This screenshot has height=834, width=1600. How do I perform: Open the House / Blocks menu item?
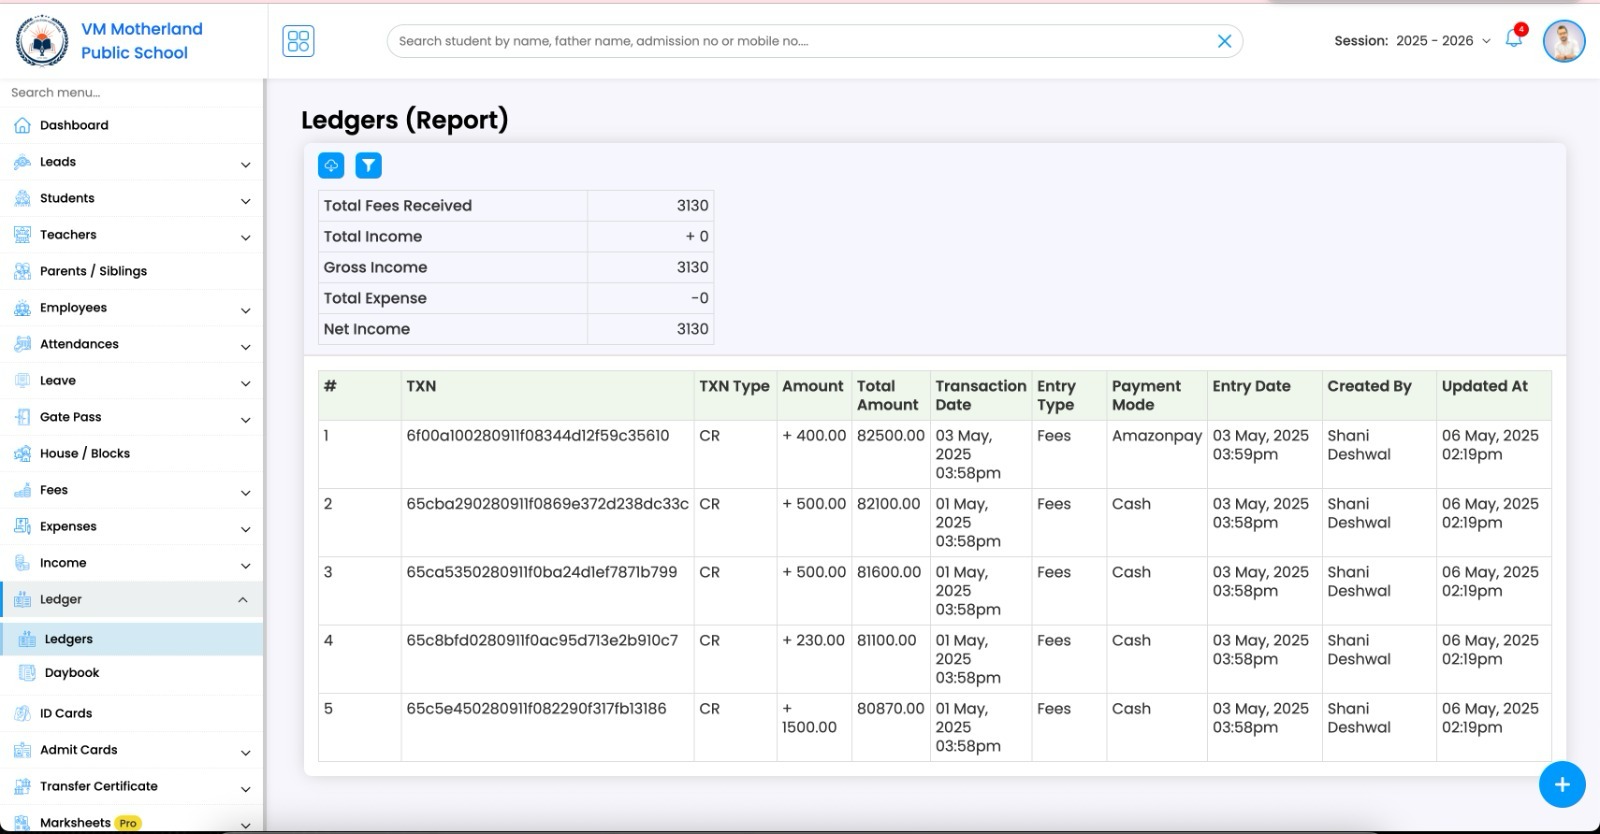131,454
